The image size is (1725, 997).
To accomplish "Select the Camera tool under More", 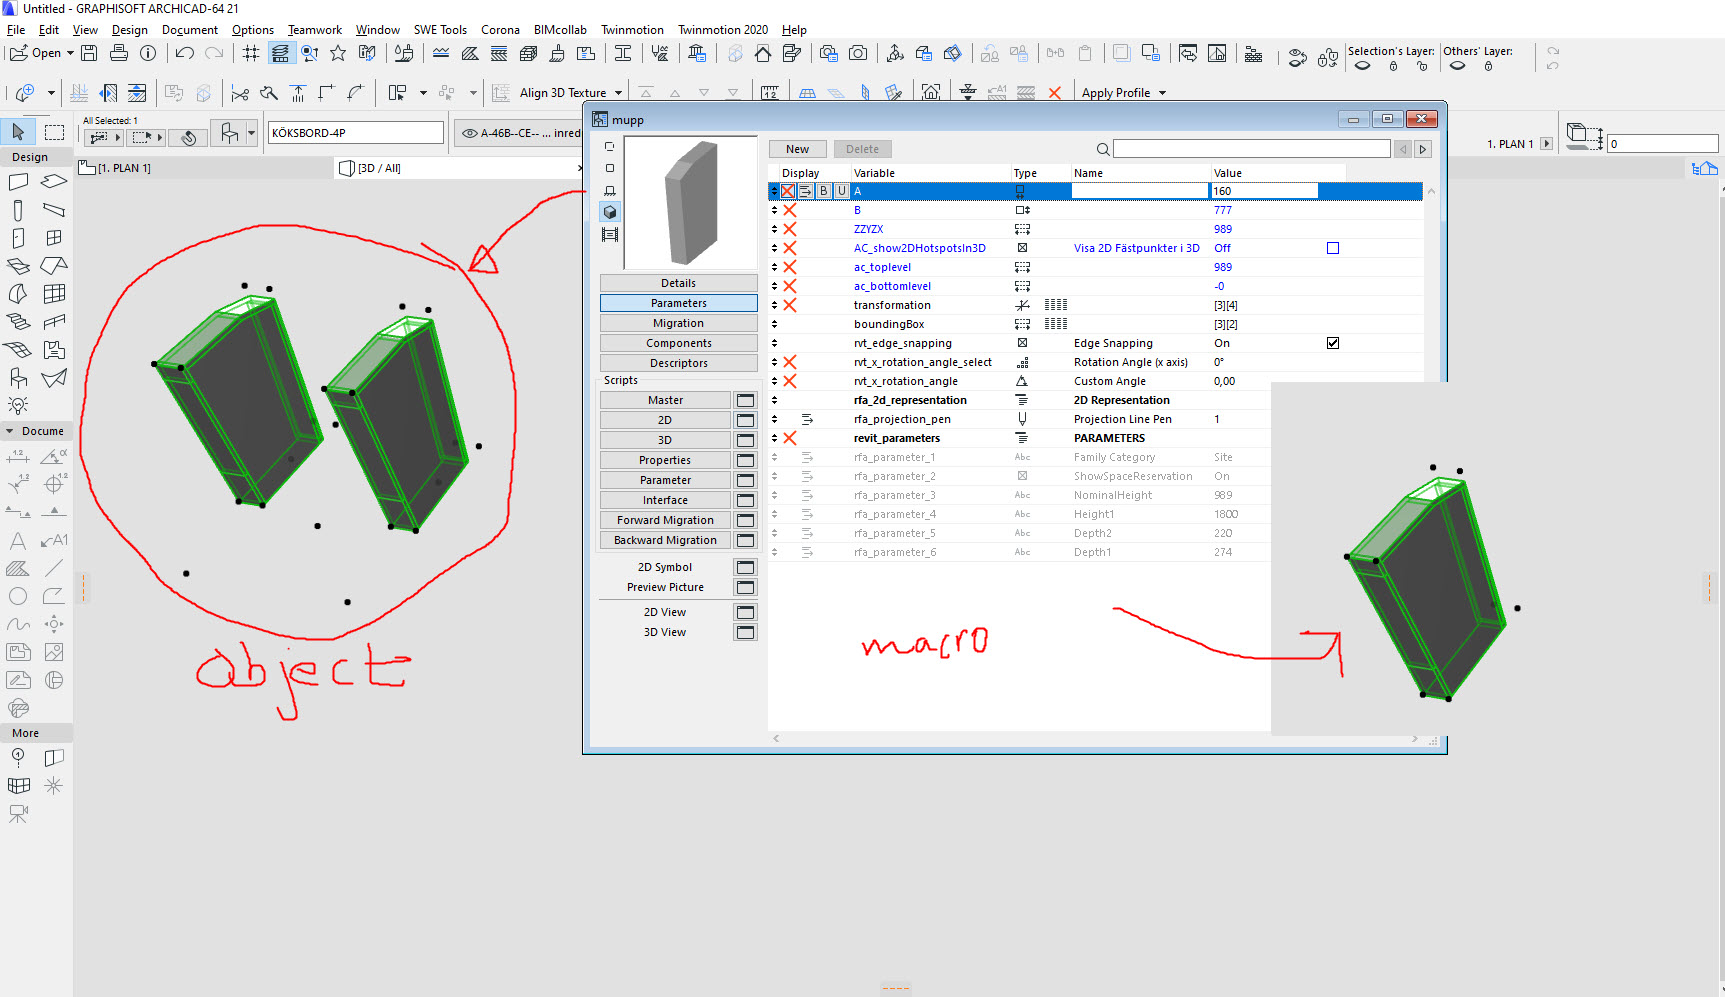I will tap(18, 814).
